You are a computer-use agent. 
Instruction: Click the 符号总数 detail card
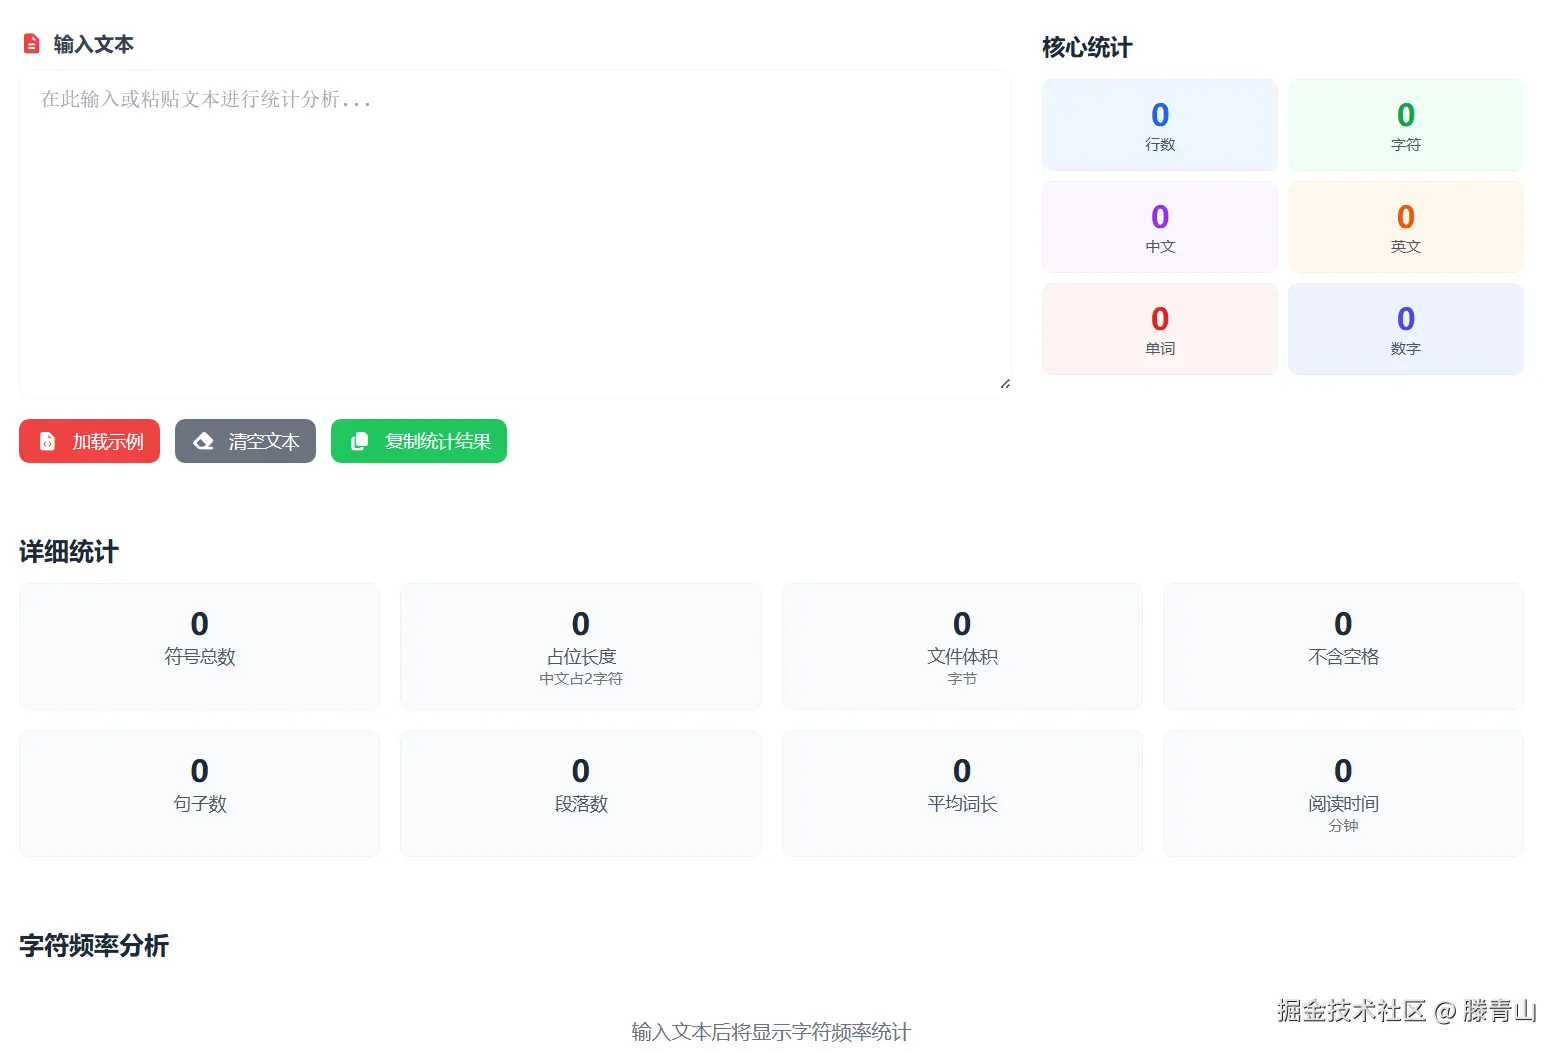[x=198, y=646]
